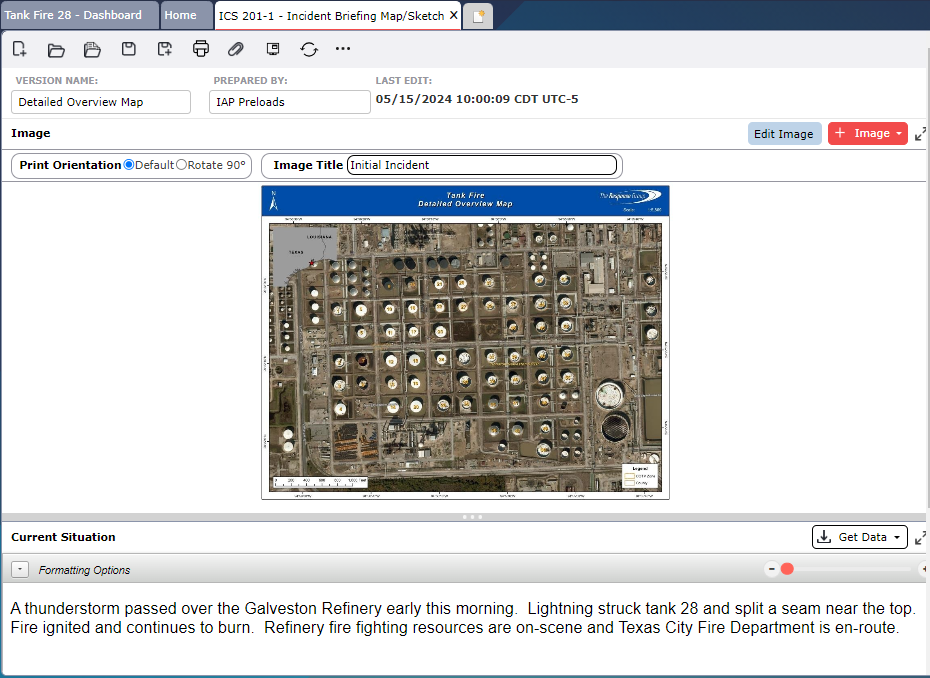Screen dimensions: 930x678
Task: Open the red Image dropdown button
Action: pos(867,134)
